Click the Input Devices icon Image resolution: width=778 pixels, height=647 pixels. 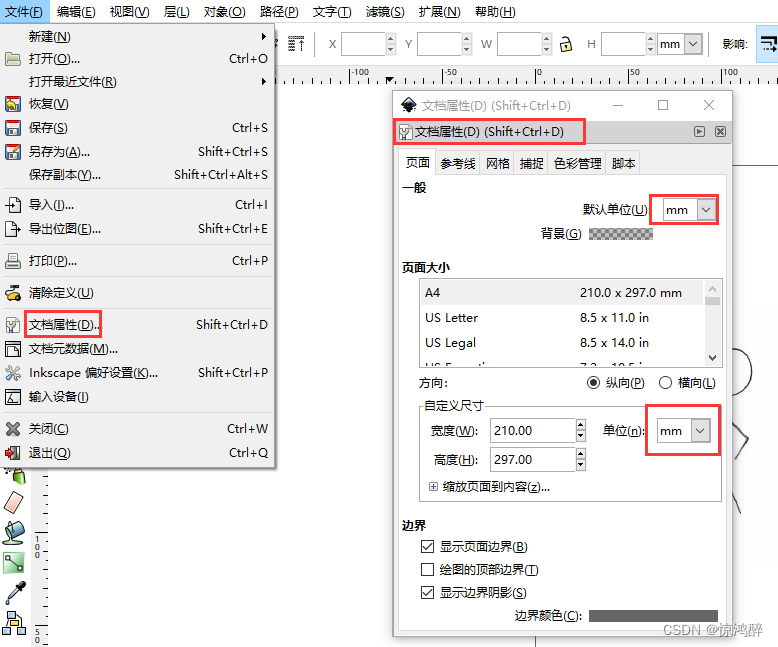[x=12, y=397]
